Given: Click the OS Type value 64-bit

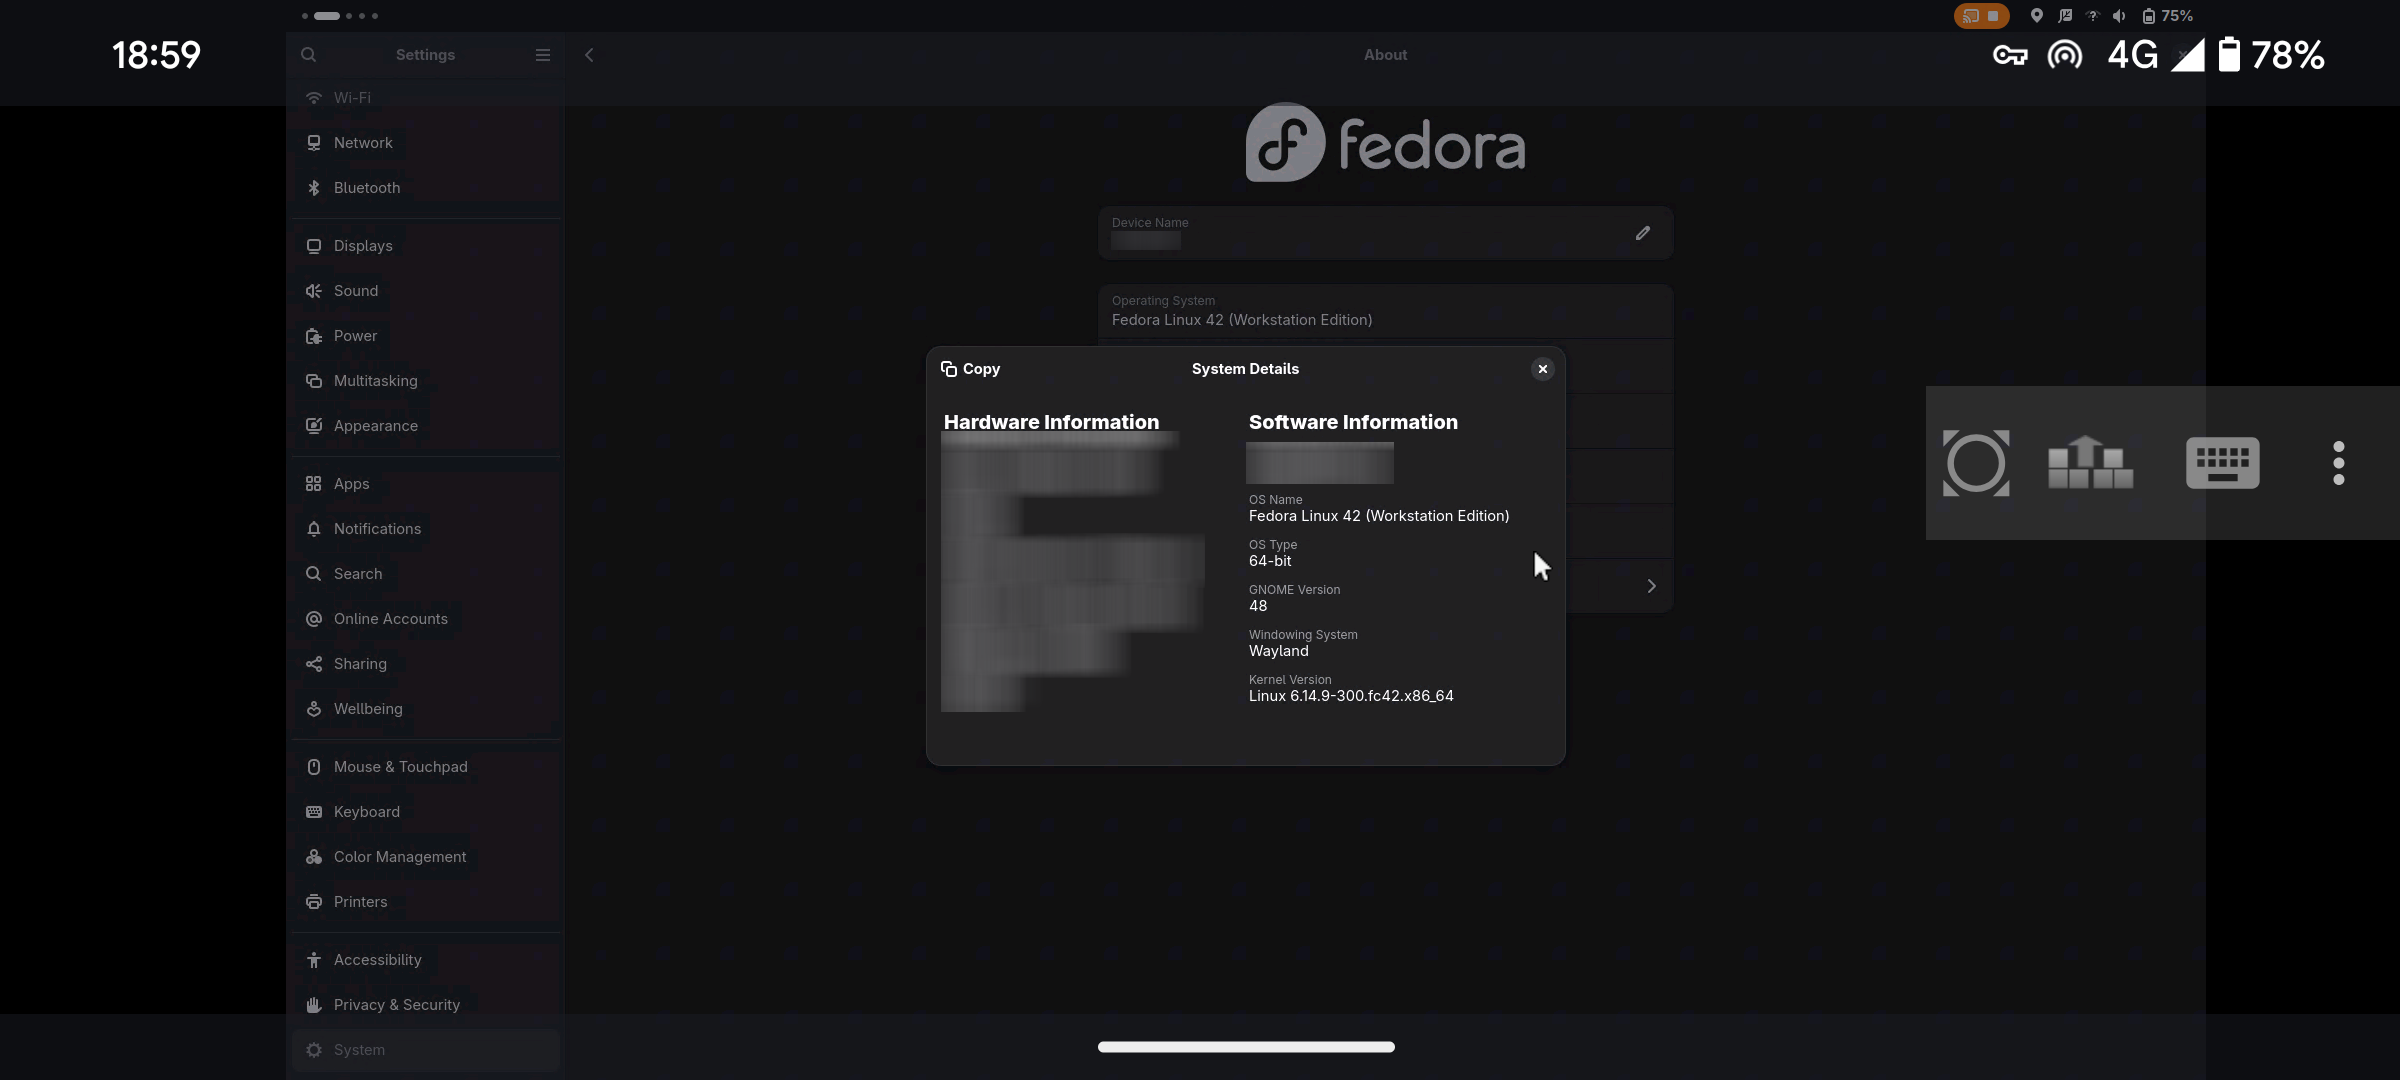Looking at the screenshot, I should [1270, 561].
